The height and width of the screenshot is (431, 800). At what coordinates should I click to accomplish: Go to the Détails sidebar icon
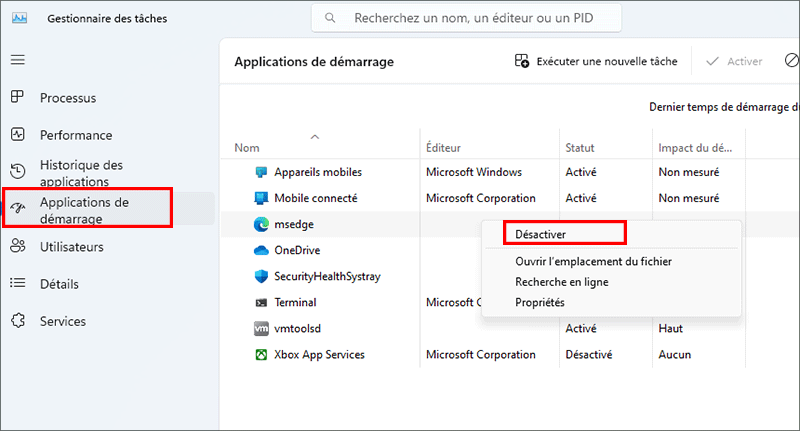(17, 284)
